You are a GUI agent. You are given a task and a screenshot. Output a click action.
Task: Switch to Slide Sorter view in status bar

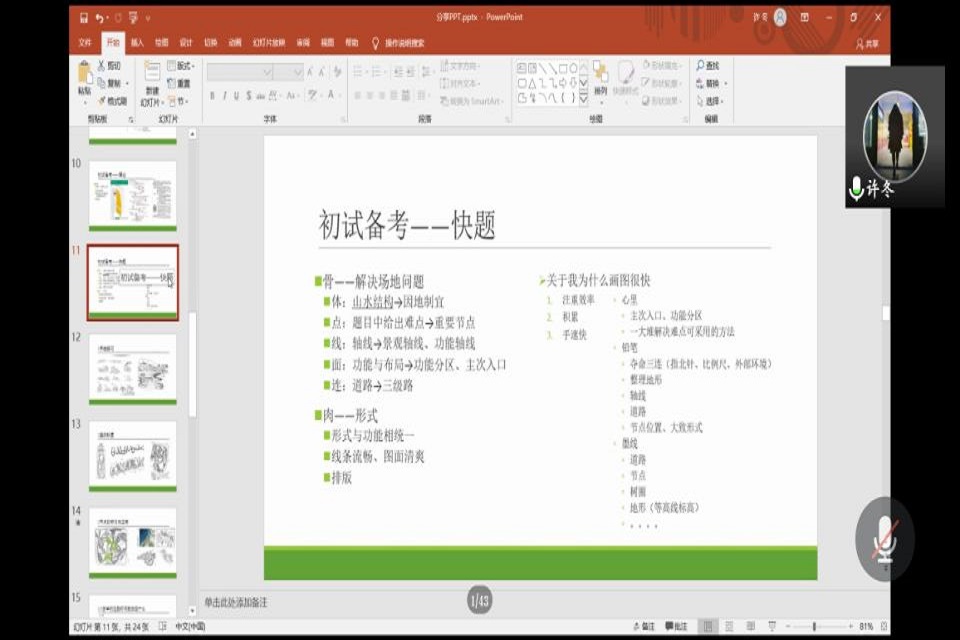click(x=729, y=626)
